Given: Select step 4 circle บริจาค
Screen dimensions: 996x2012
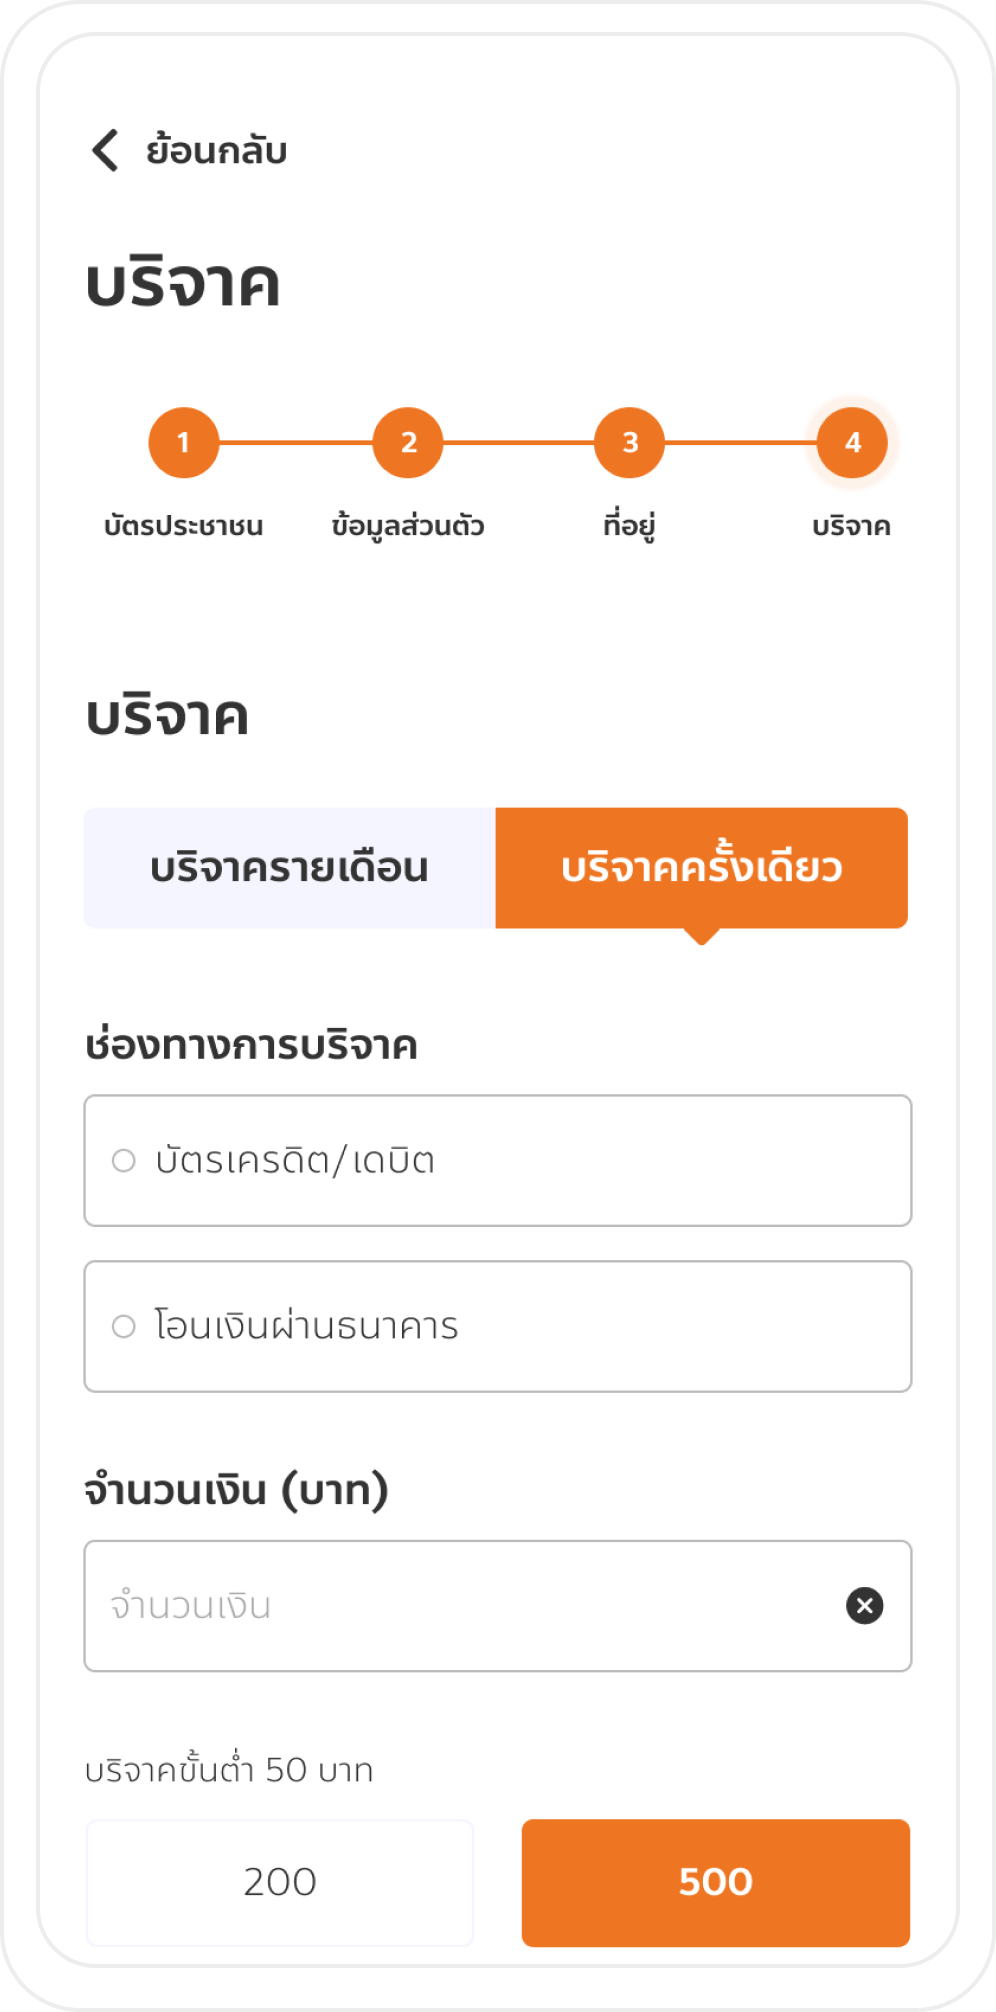Looking at the screenshot, I should [x=852, y=442].
